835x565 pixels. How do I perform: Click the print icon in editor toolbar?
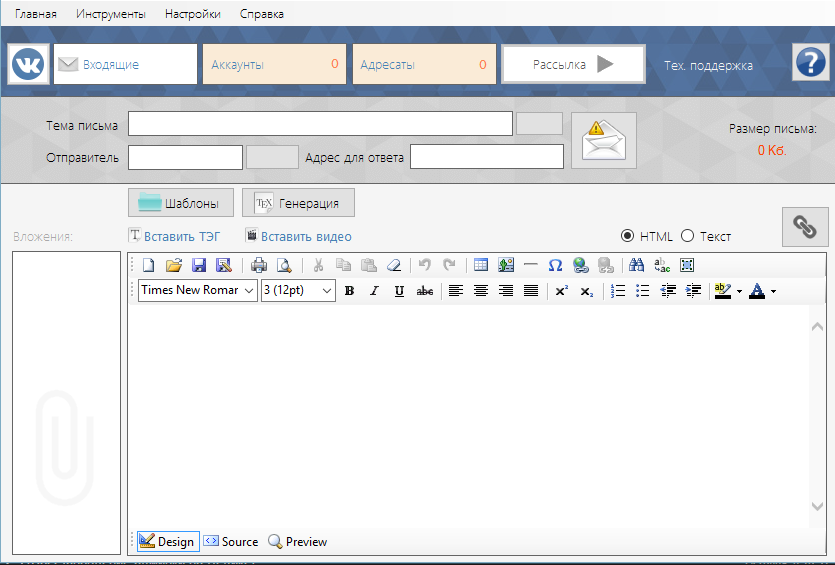[259, 265]
